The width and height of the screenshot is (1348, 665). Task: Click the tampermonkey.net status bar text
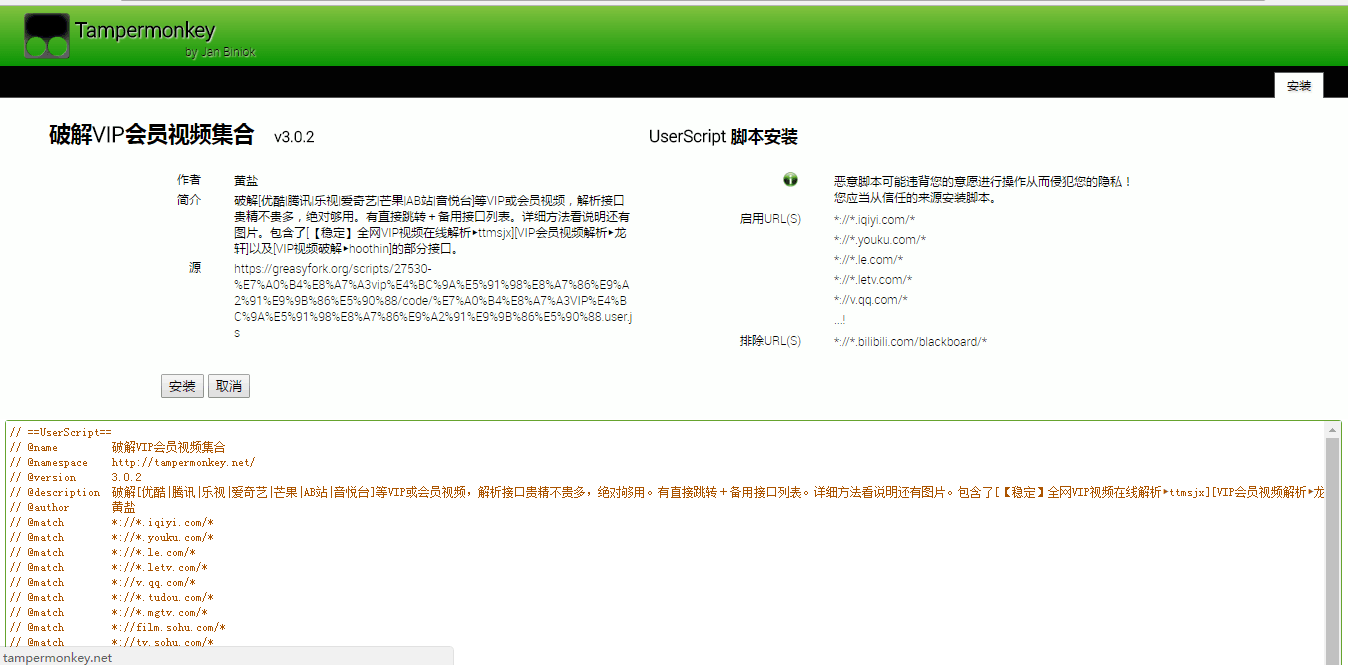coord(58,657)
